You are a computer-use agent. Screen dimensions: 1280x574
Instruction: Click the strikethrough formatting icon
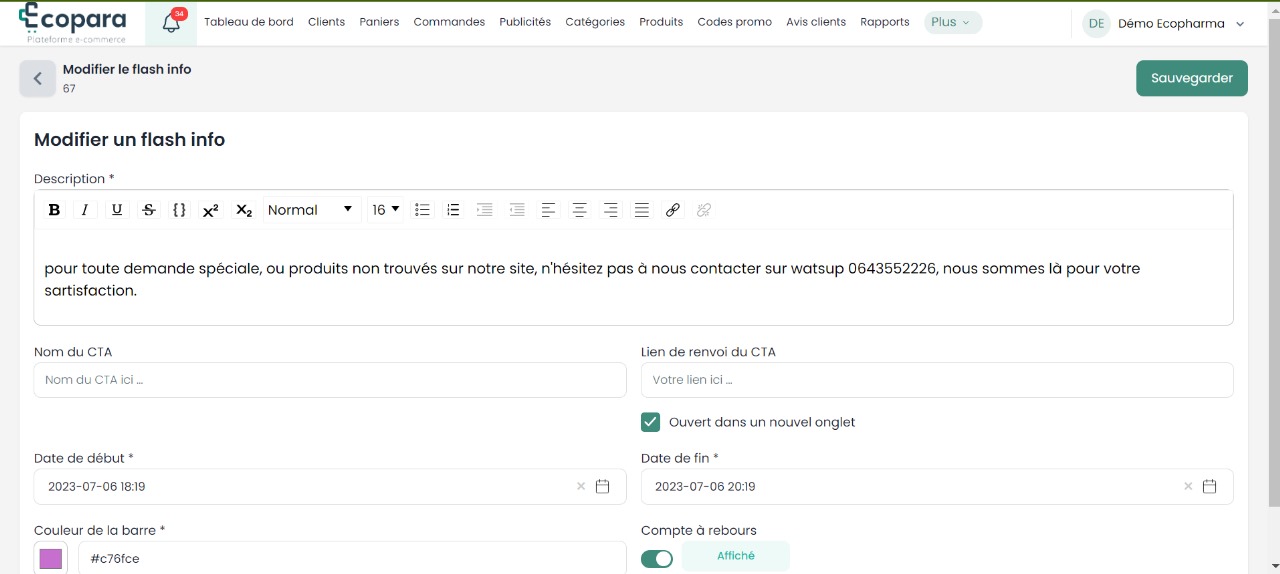pos(149,210)
